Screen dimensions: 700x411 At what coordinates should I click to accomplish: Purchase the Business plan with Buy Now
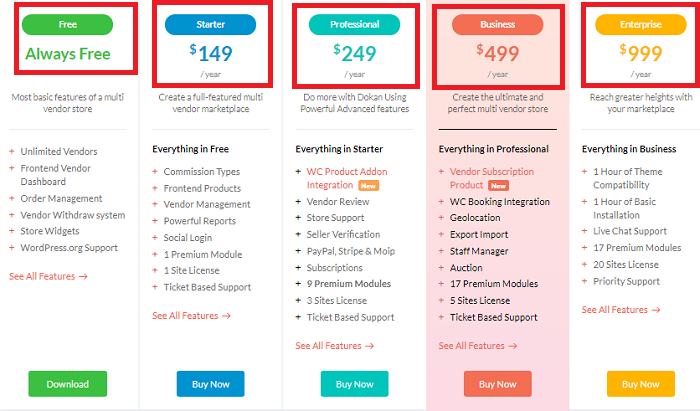click(497, 384)
